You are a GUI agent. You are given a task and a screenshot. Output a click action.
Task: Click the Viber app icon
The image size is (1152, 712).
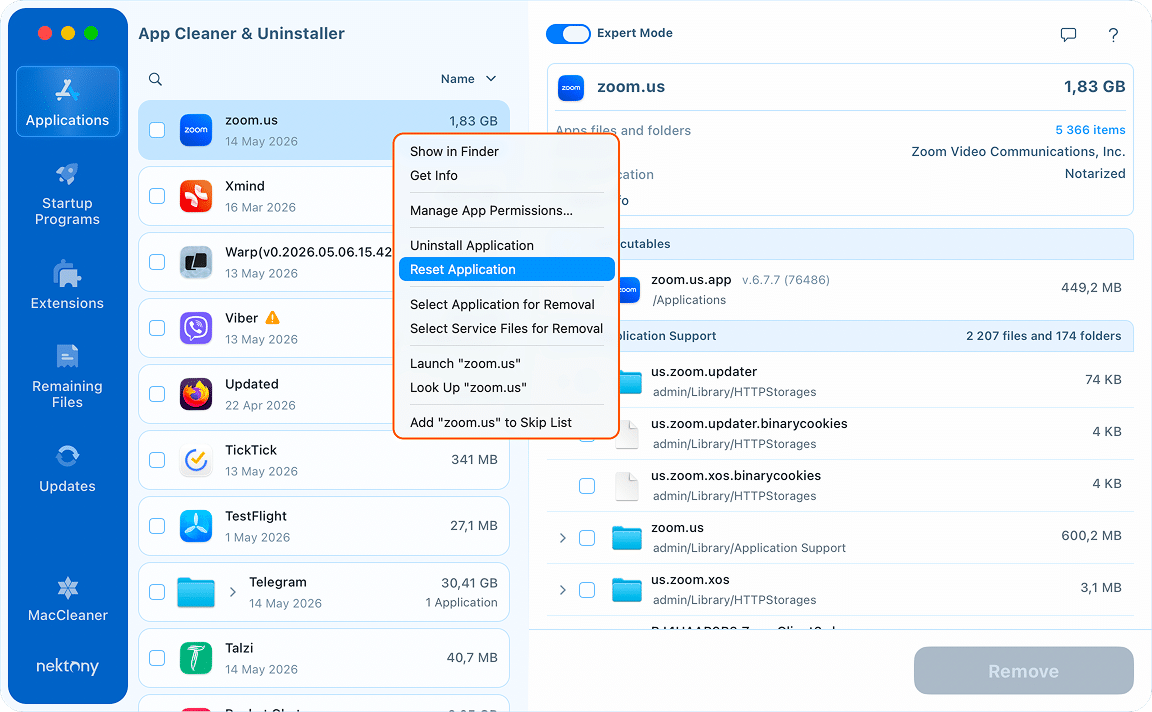196,328
